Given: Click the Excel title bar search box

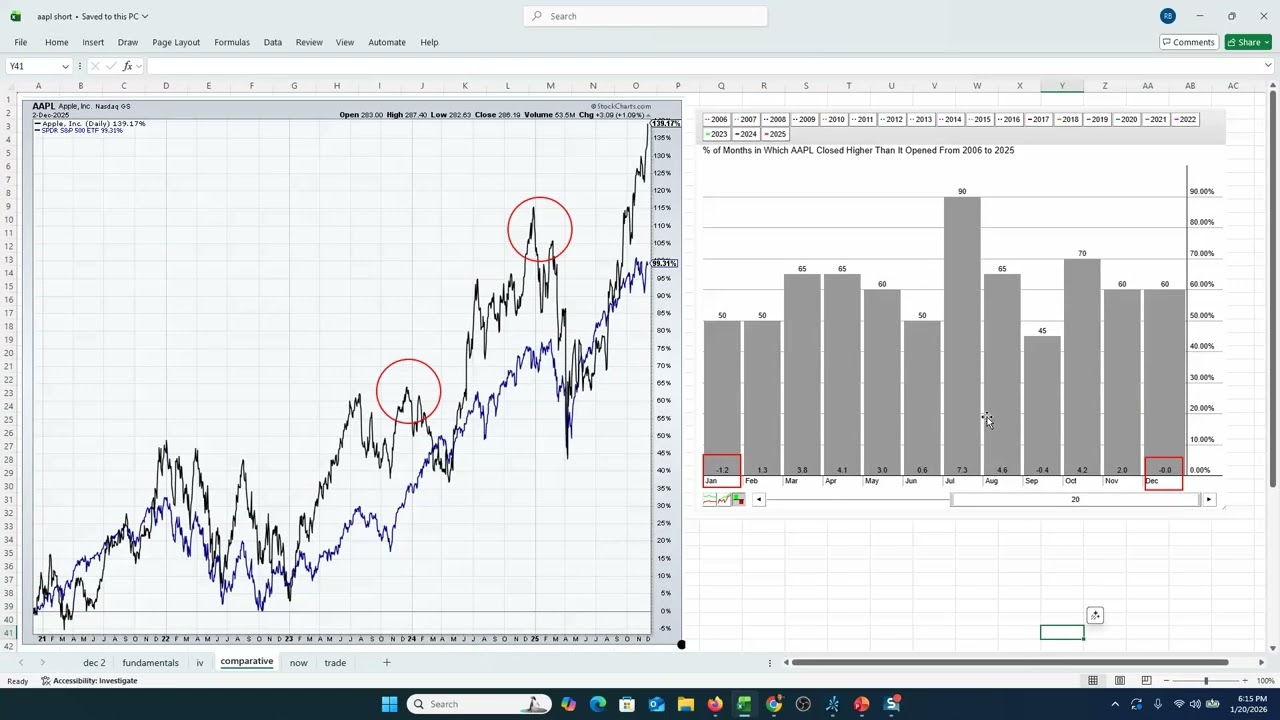Looking at the screenshot, I should (645, 16).
